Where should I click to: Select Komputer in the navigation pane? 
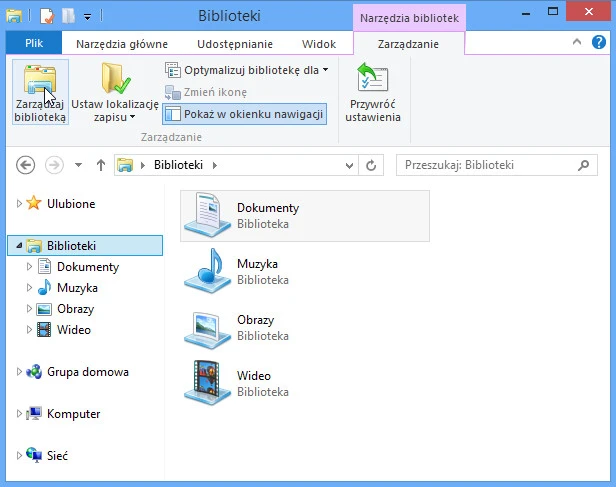(73, 414)
